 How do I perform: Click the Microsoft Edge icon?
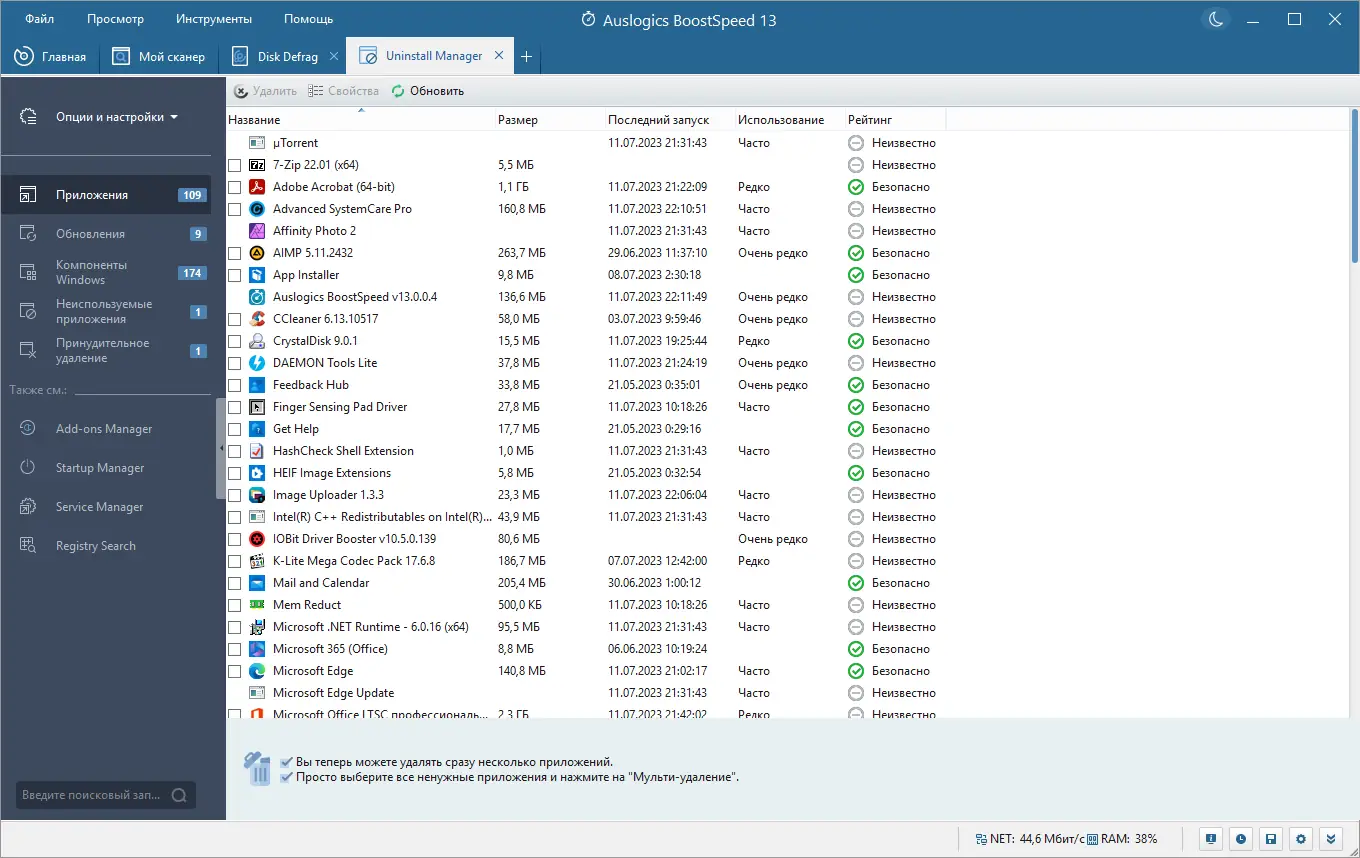pos(255,671)
